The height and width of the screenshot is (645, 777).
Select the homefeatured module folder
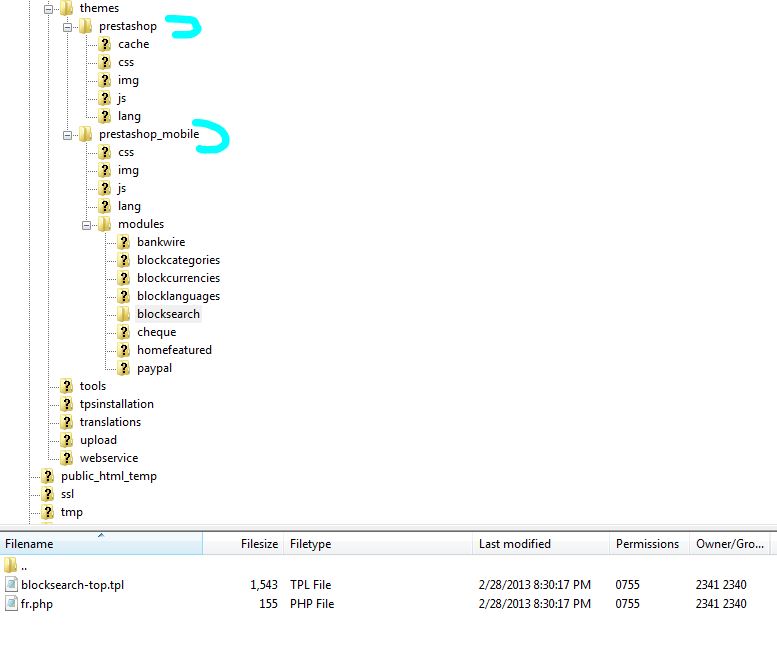point(174,350)
